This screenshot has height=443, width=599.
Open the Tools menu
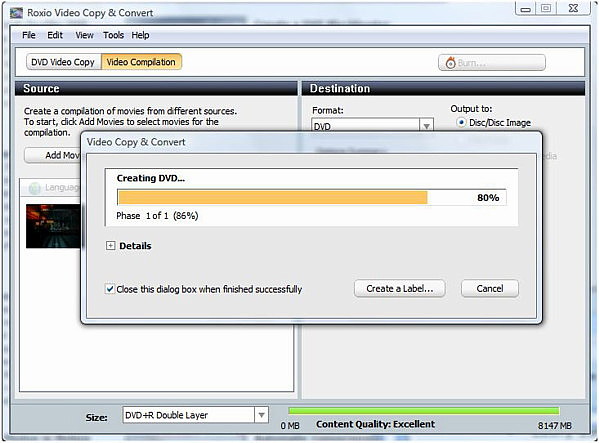[113, 35]
